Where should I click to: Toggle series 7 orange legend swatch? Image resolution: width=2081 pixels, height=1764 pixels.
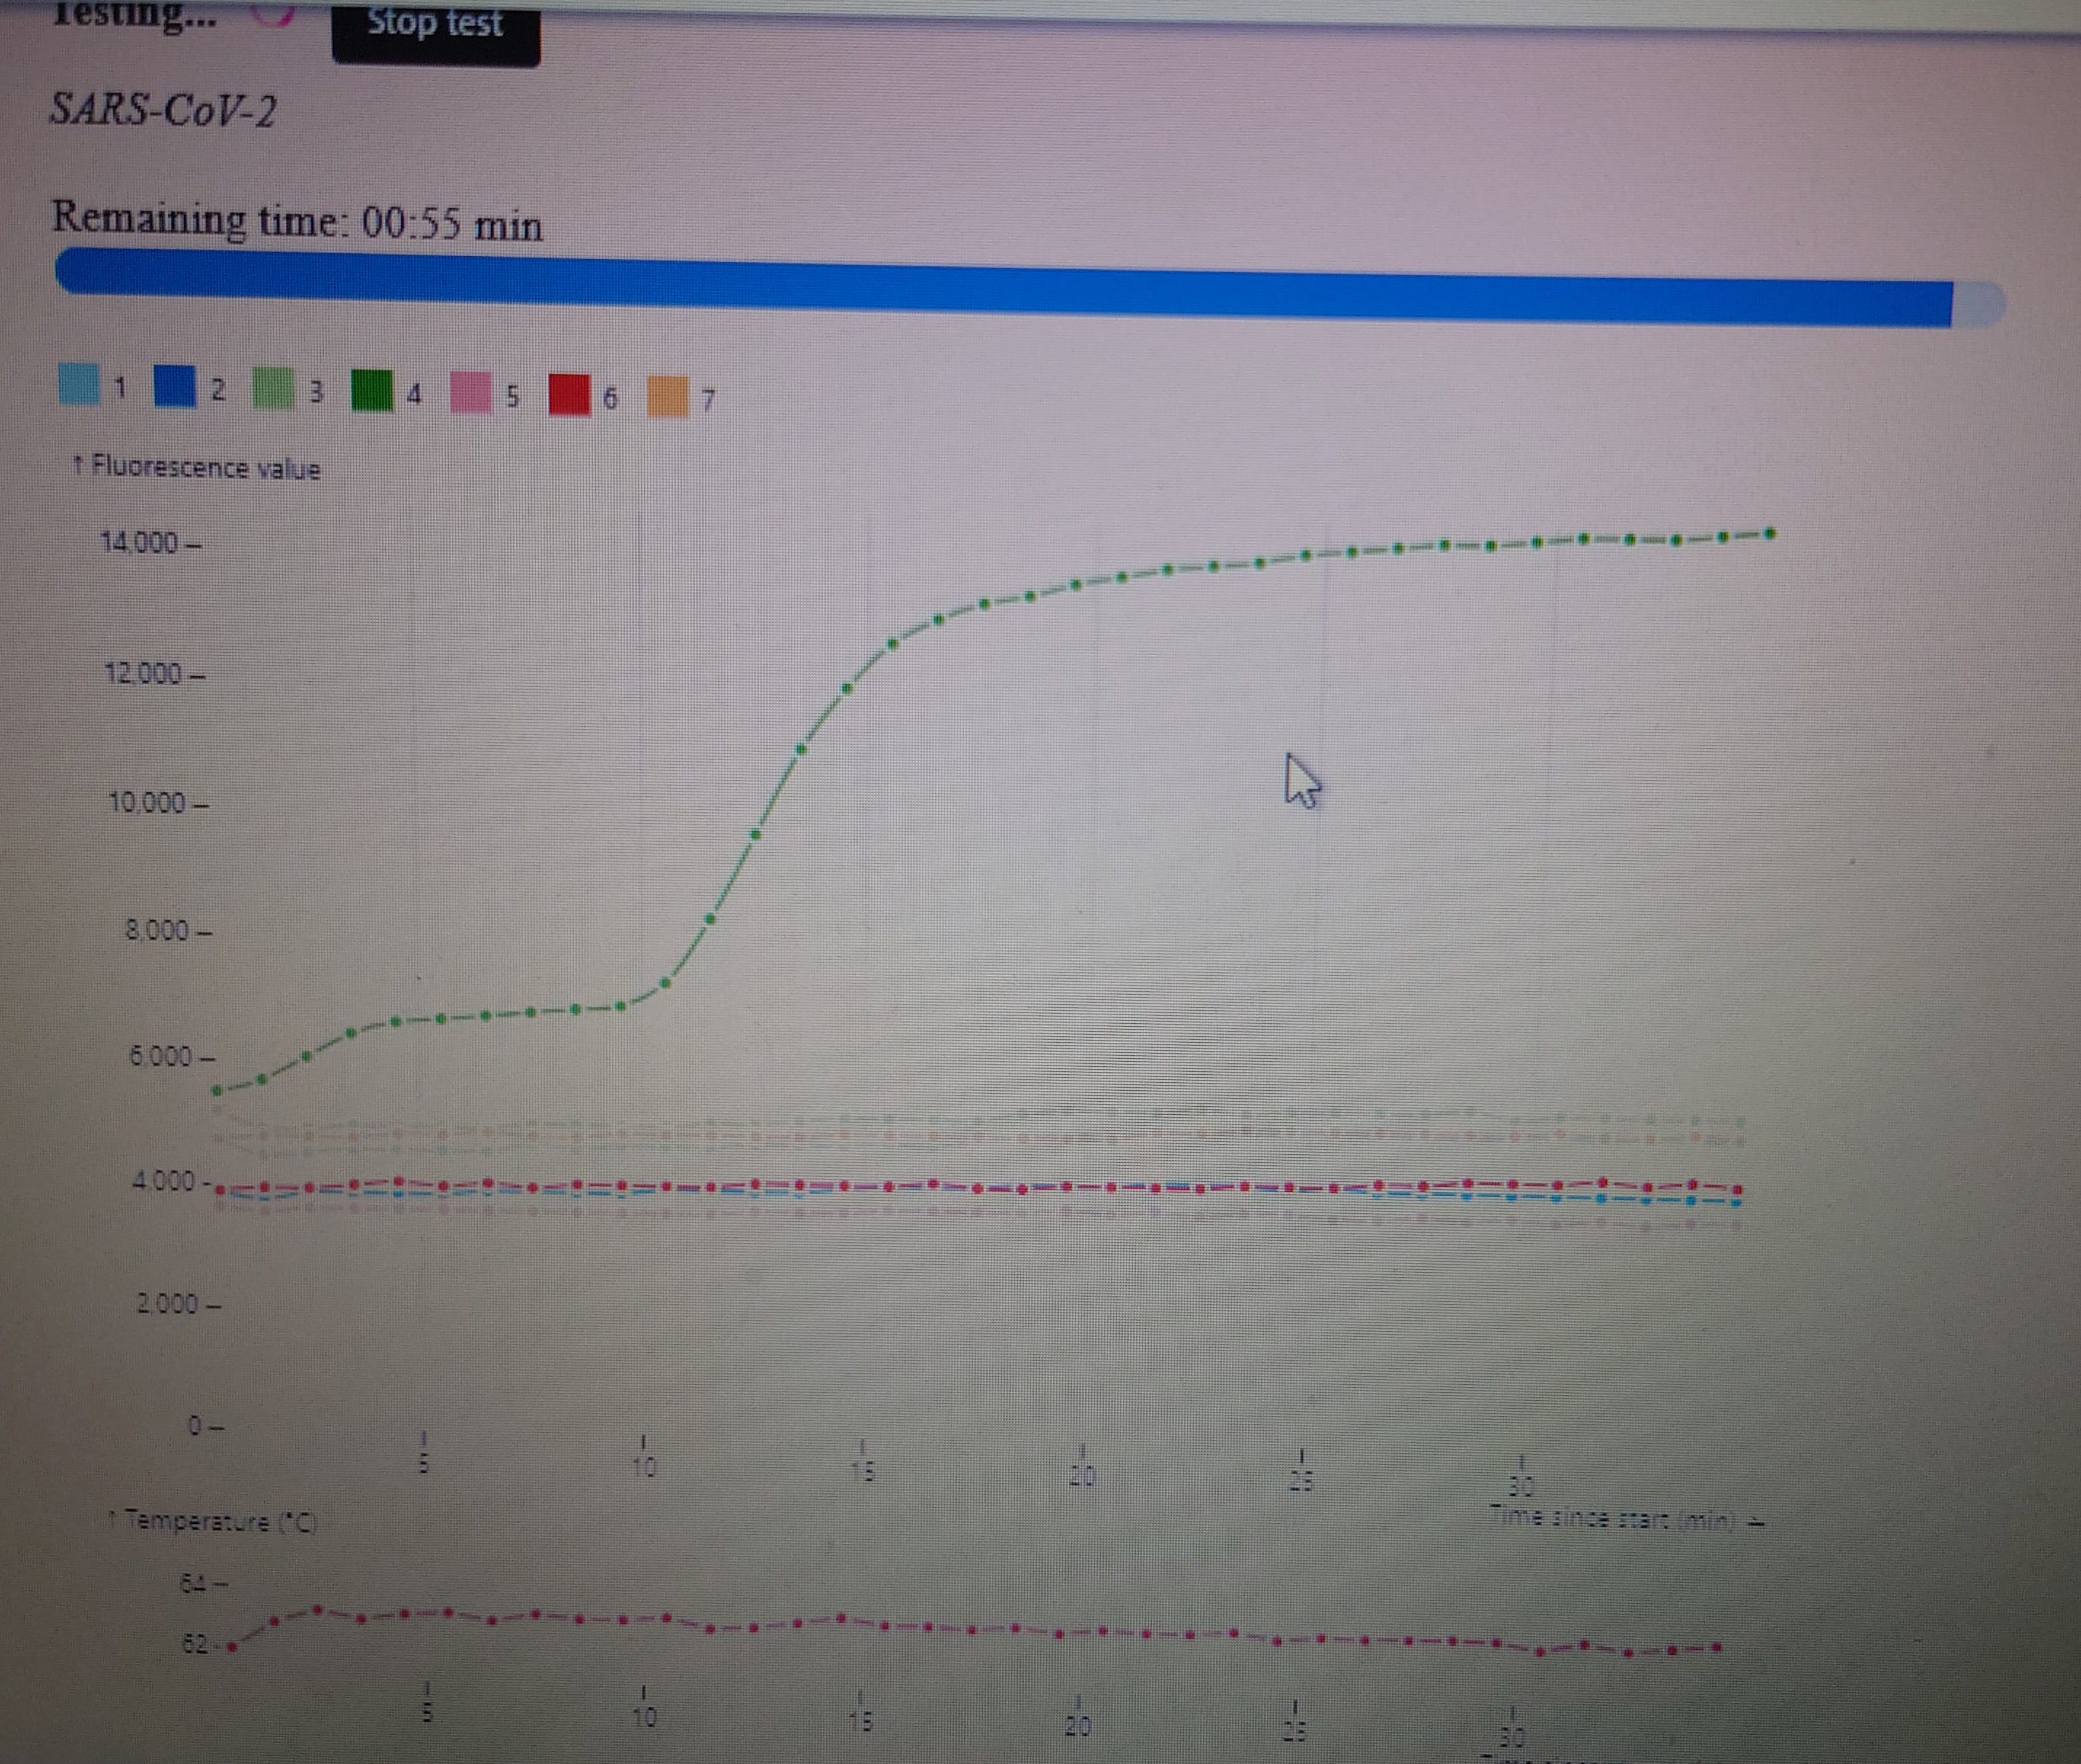coord(668,396)
